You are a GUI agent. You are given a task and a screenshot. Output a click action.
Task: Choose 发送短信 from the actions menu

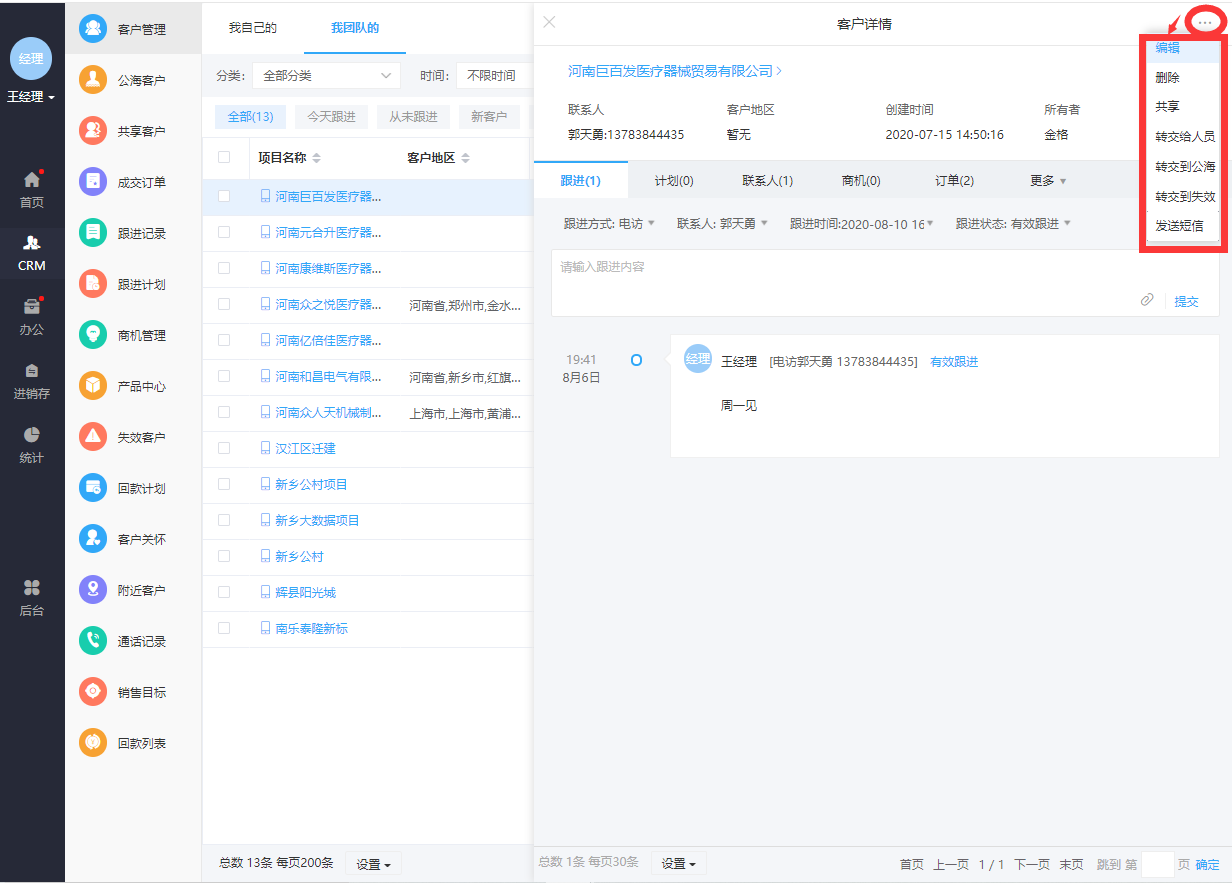pyautogui.click(x=1181, y=226)
